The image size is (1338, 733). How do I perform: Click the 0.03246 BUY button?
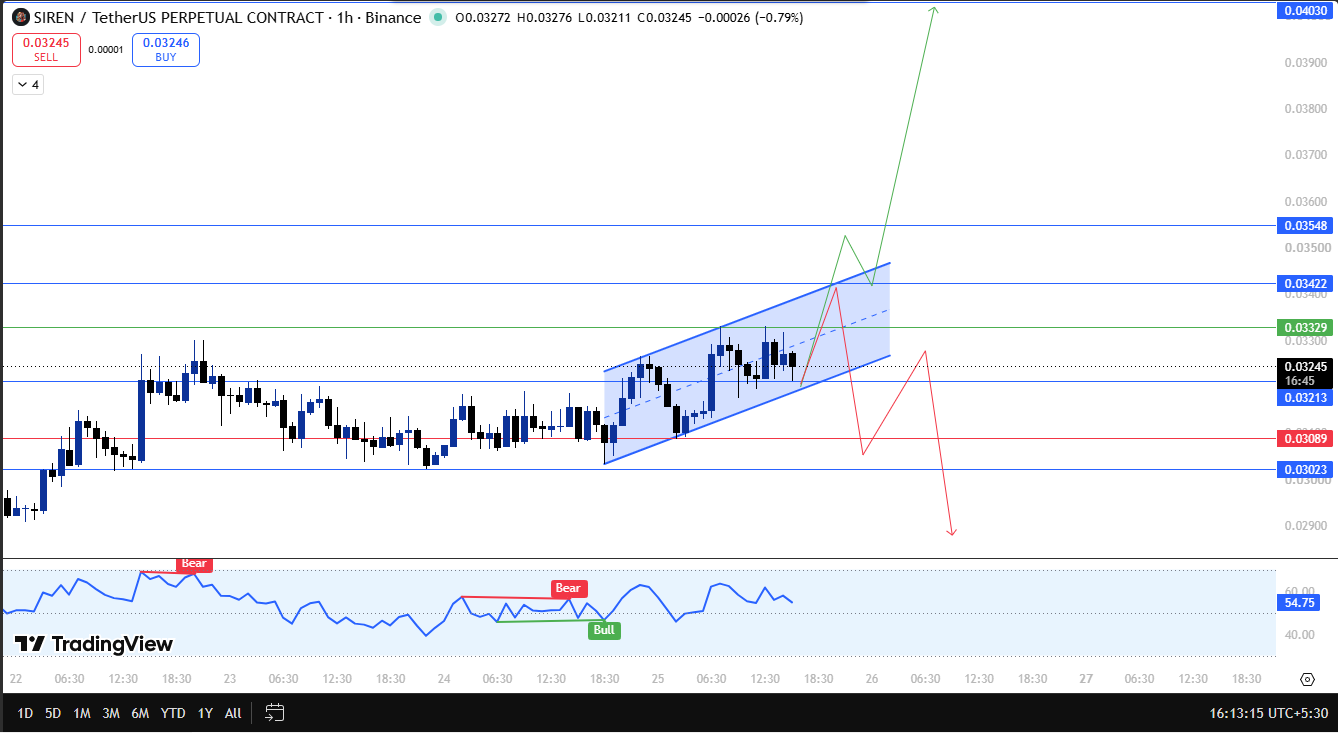(166, 50)
